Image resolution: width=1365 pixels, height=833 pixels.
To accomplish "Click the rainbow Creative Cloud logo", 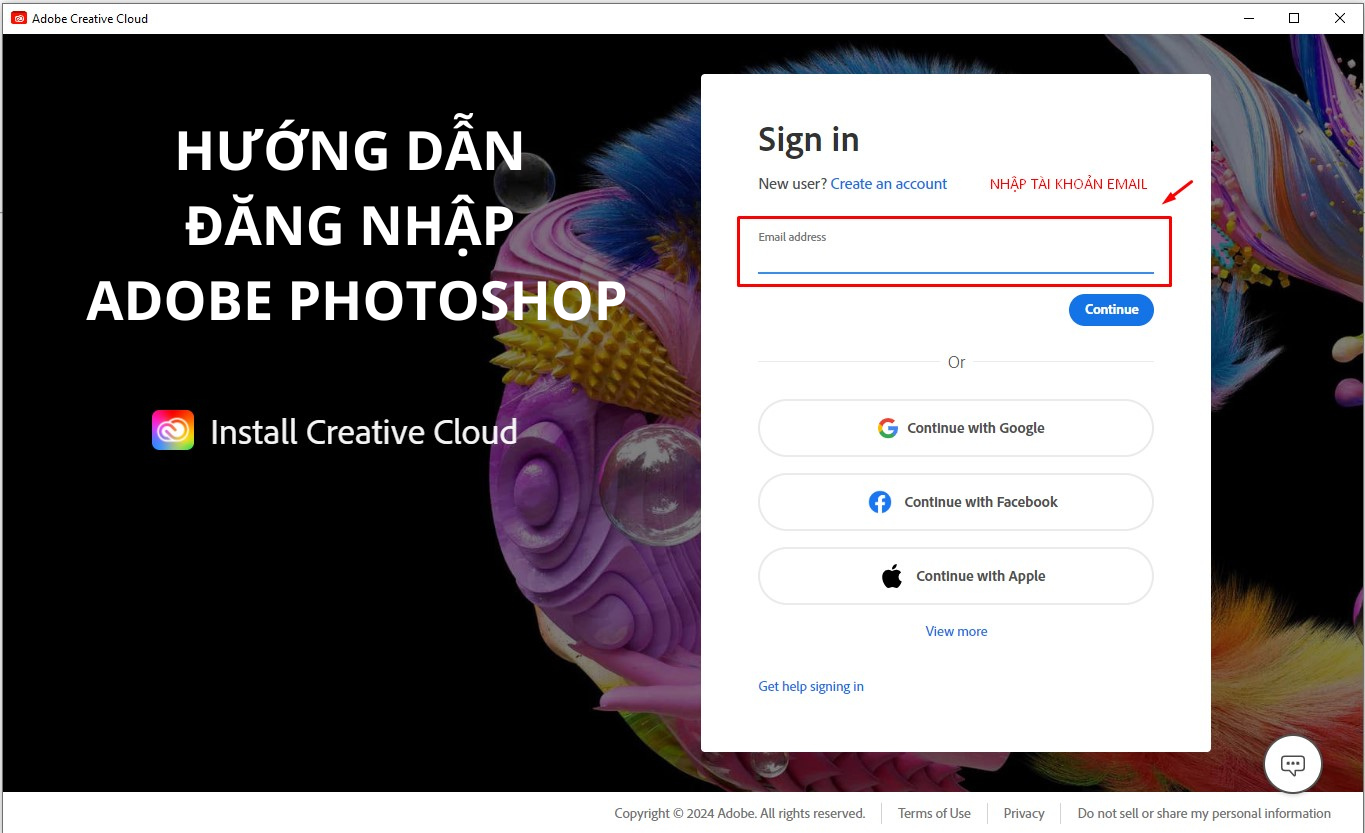I will (173, 431).
